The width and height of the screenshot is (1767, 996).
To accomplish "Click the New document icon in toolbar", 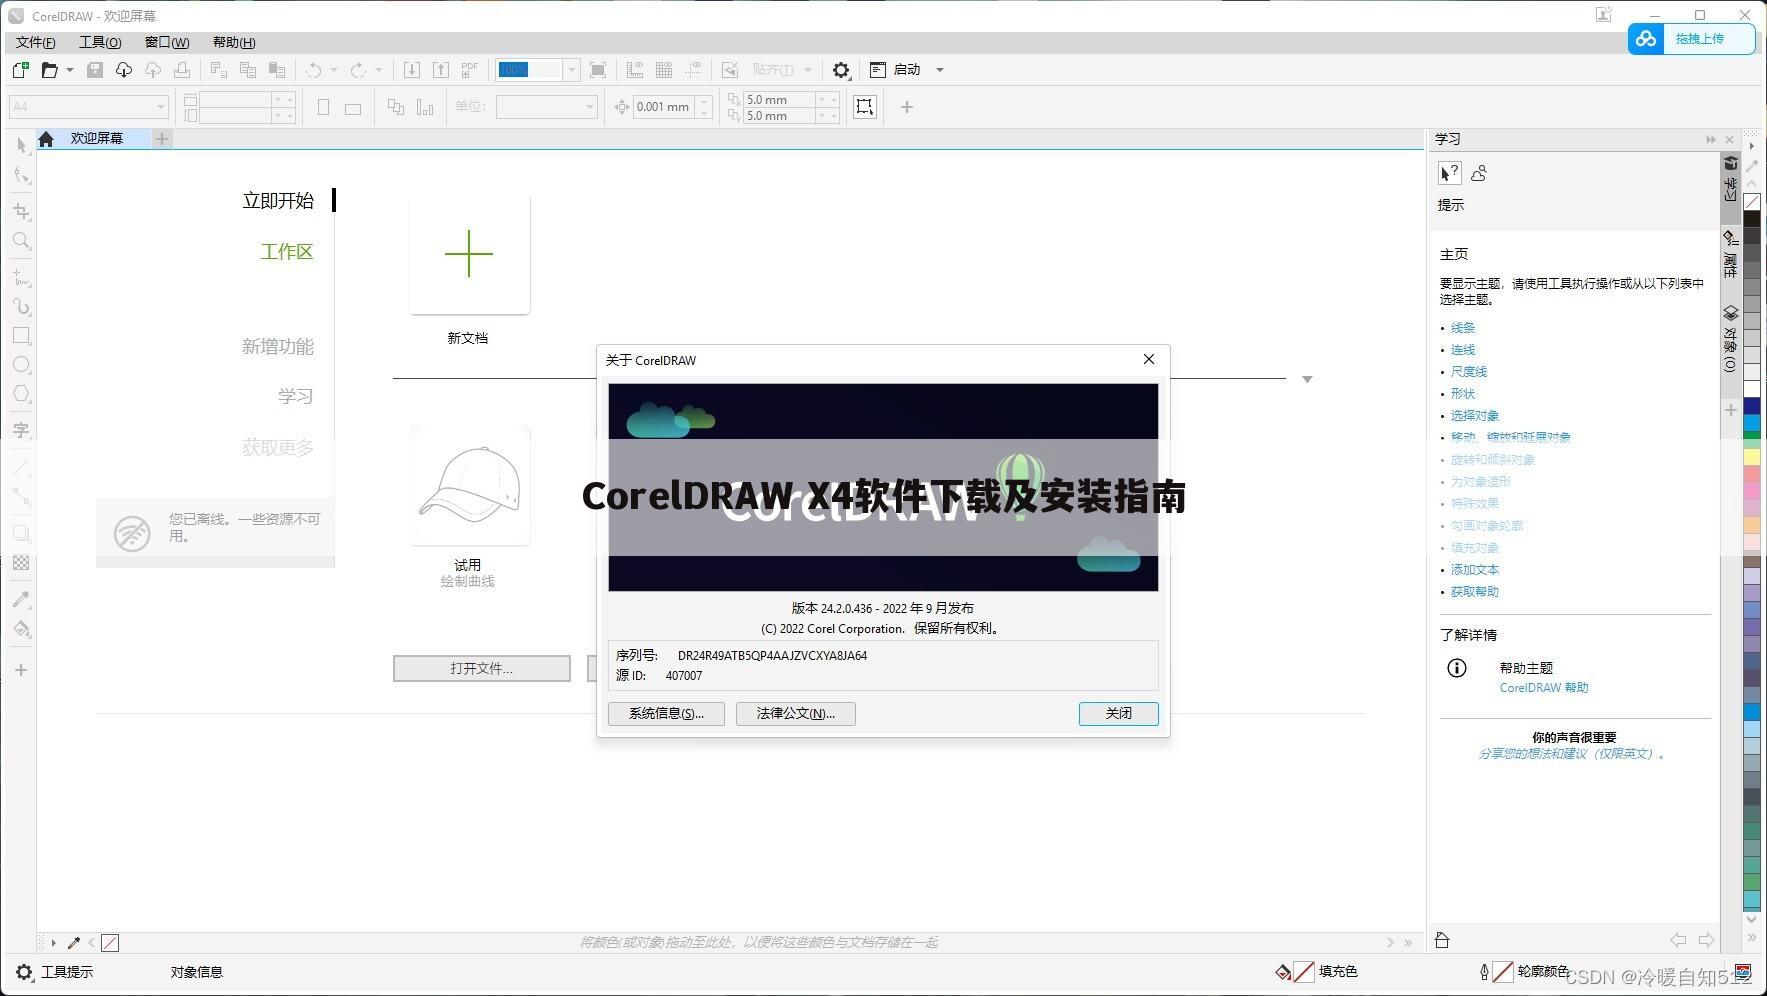I will point(20,70).
